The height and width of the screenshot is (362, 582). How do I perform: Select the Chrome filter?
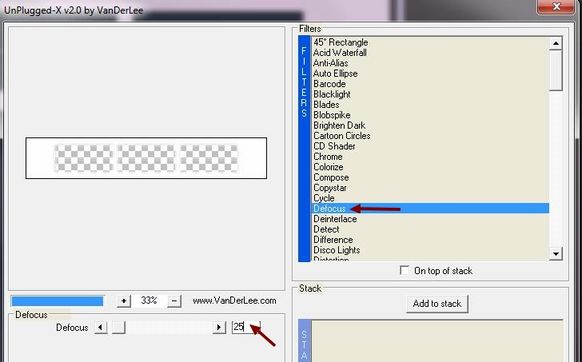(x=328, y=156)
